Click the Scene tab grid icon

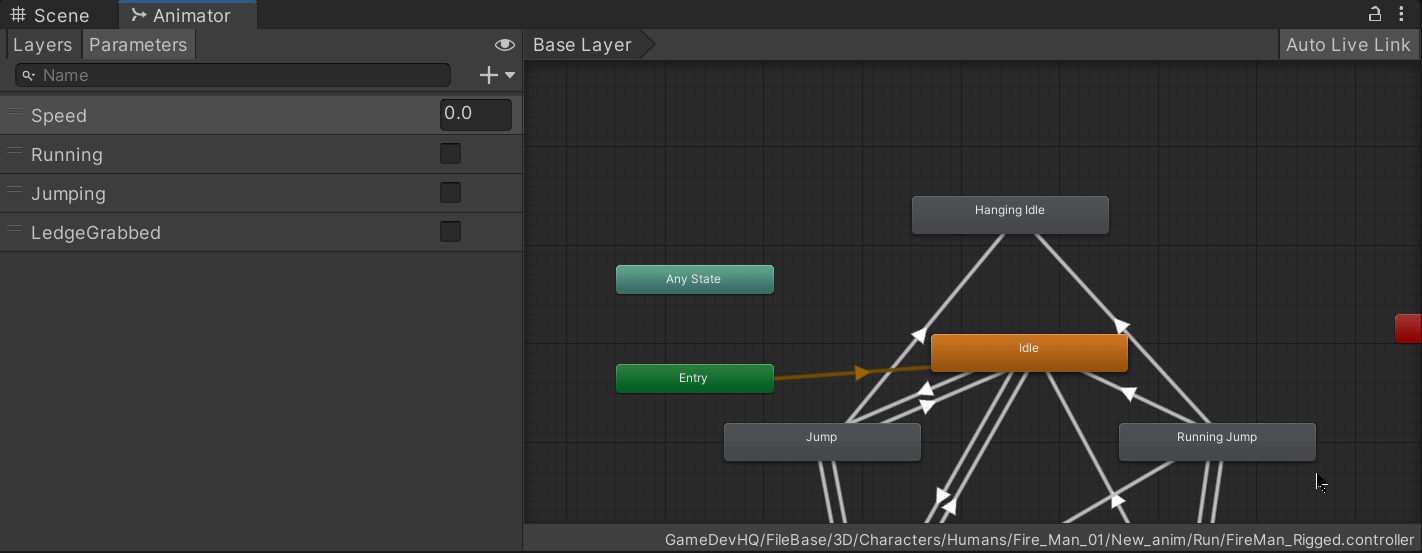18,15
